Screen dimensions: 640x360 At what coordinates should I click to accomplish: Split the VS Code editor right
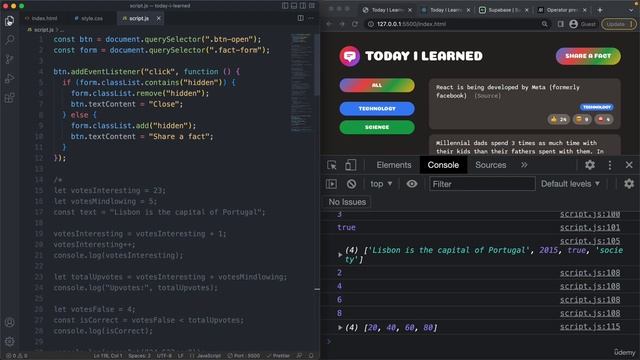300,18
